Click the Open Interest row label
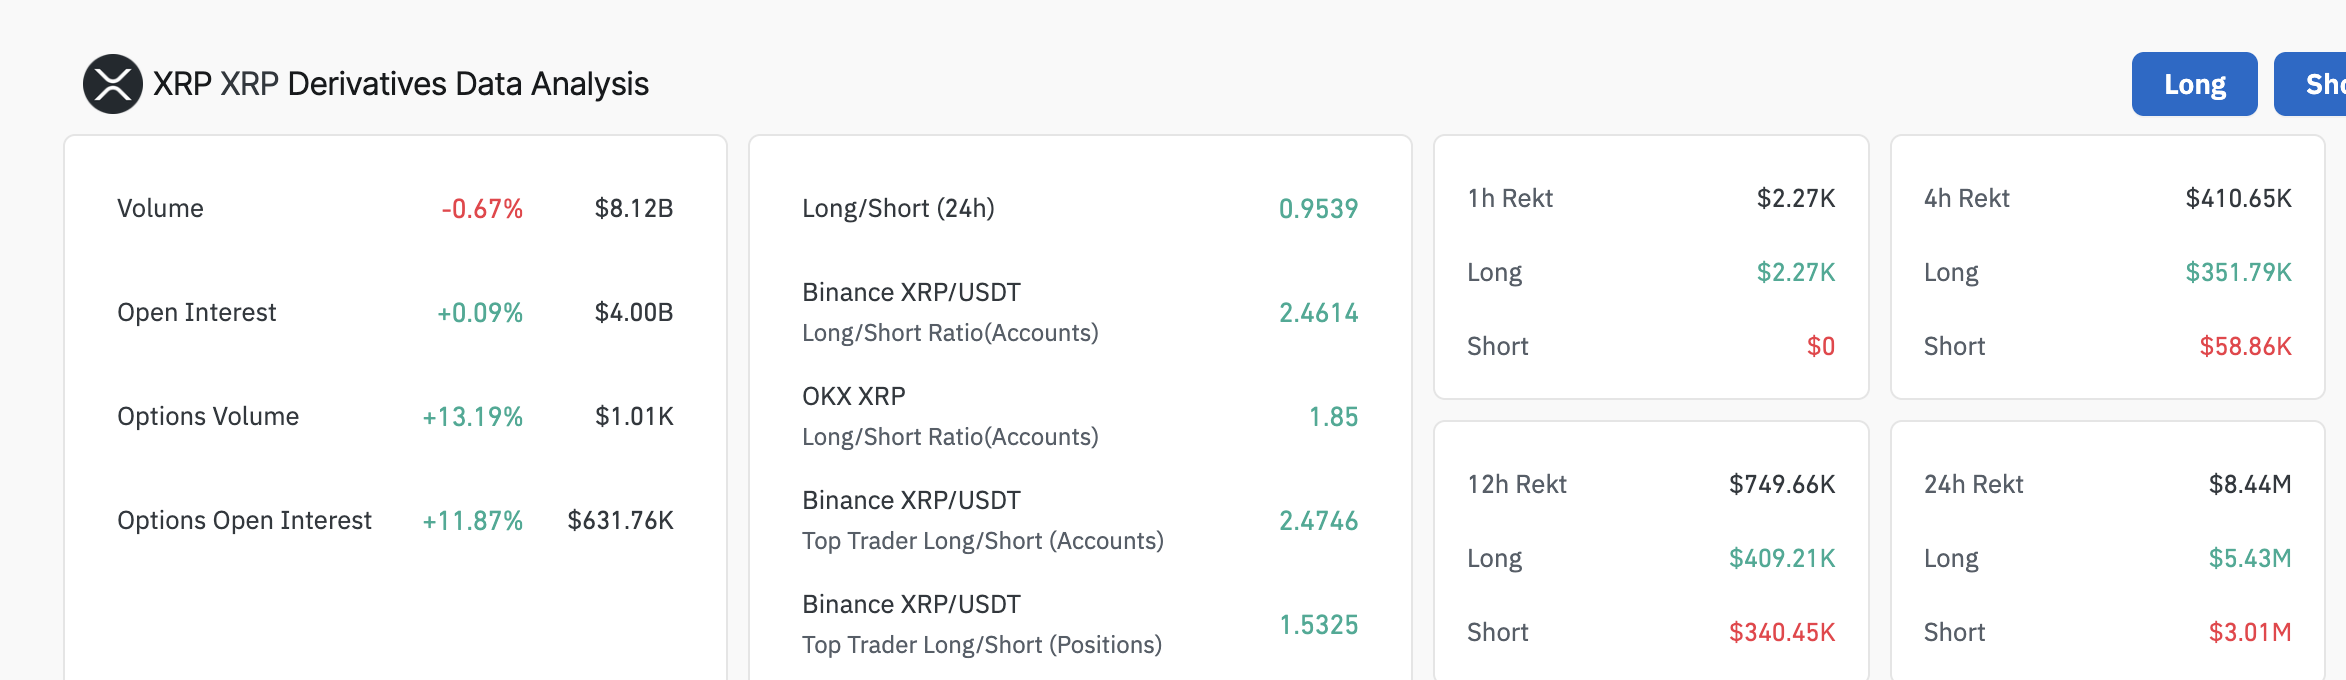 (196, 312)
